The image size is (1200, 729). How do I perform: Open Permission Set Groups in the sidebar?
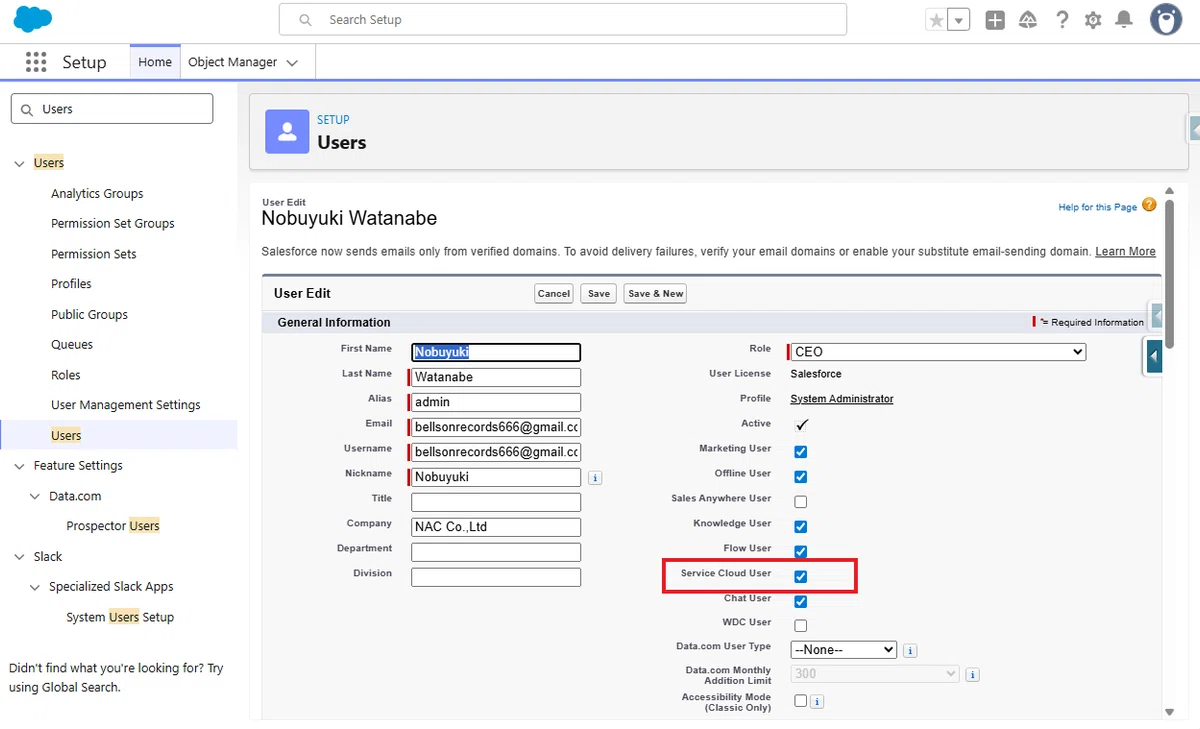(113, 224)
